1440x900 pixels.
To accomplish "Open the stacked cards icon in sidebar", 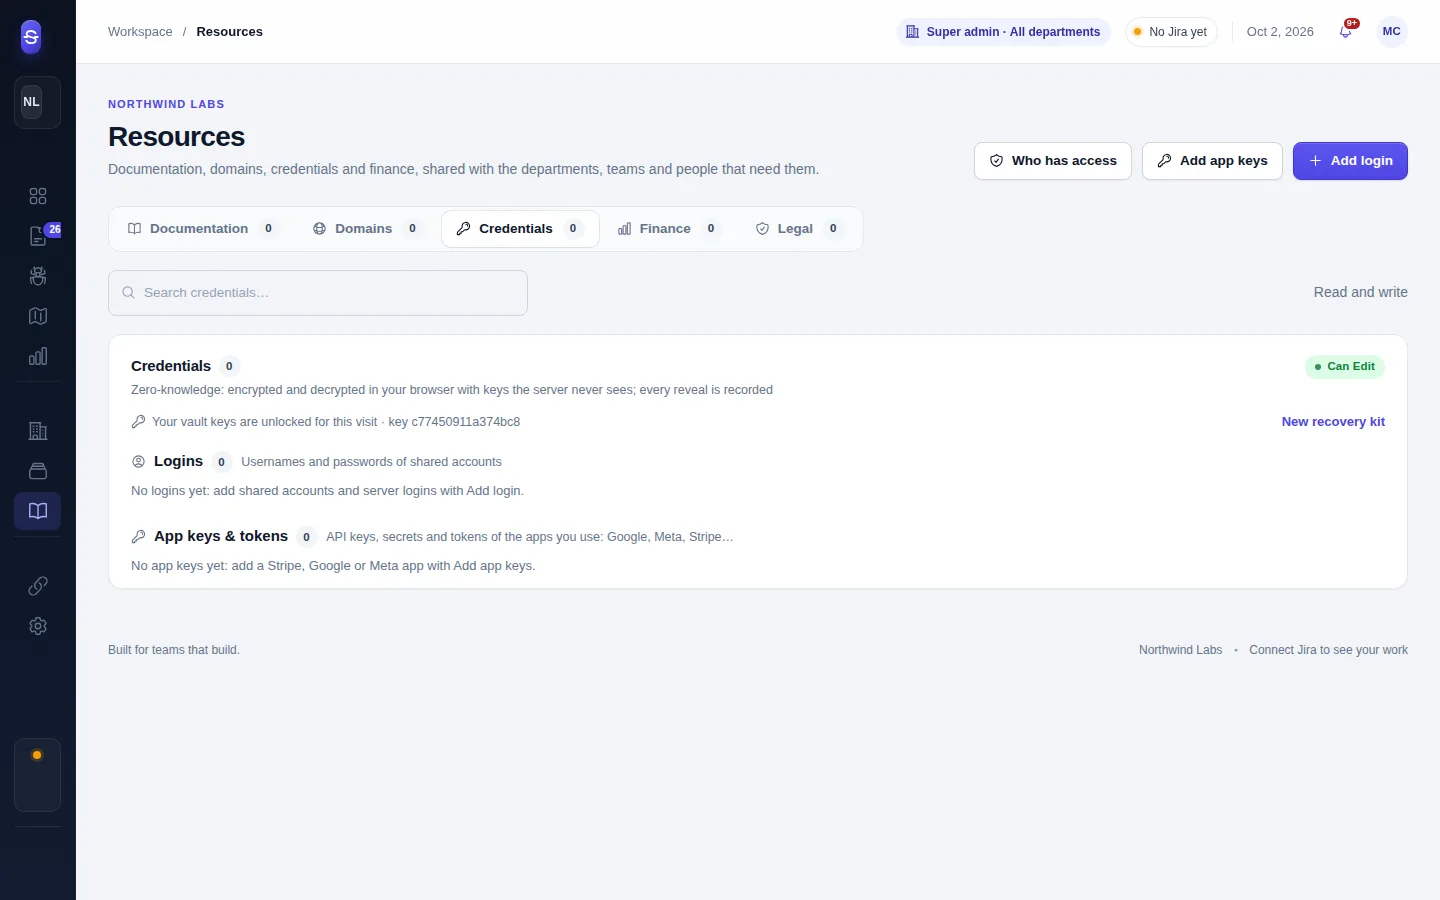I will click(x=38, y=471).
